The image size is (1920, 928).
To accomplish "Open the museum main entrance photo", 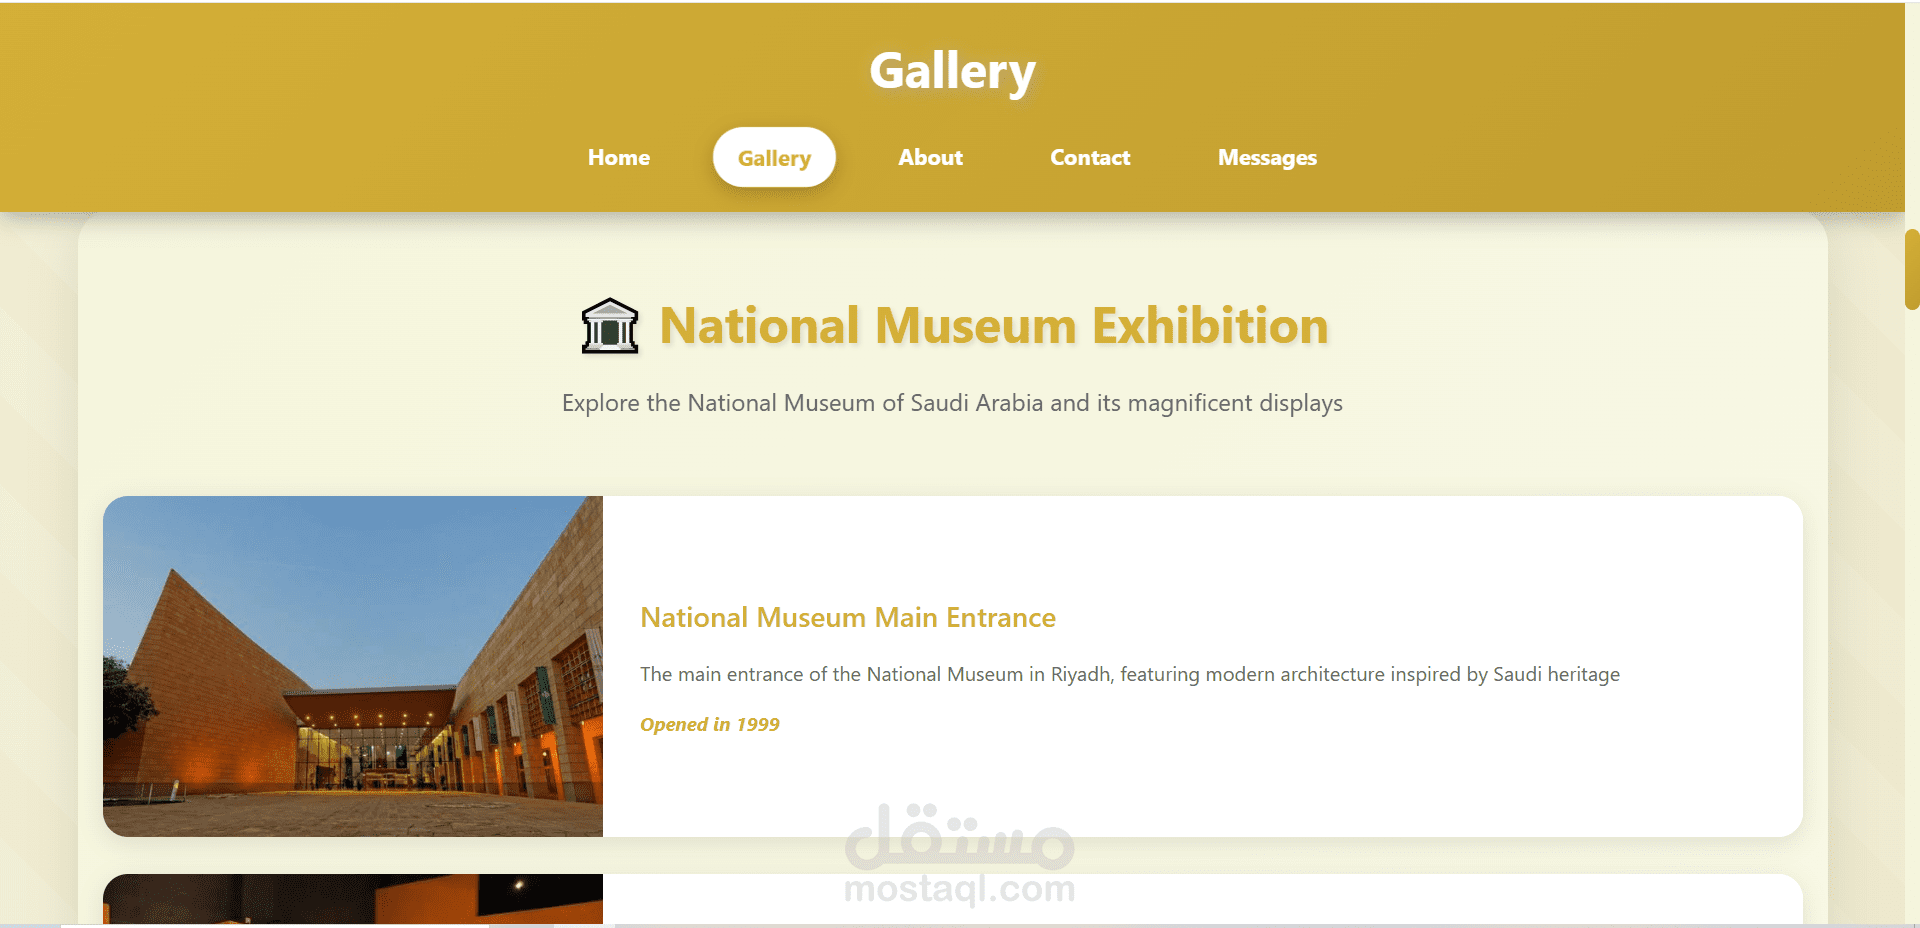I will [353, 666].
